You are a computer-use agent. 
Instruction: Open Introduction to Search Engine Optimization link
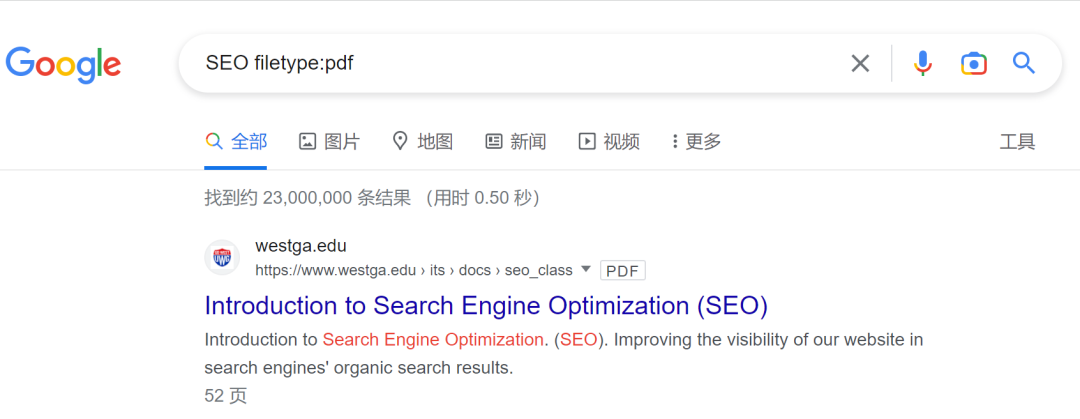[486, 305]
